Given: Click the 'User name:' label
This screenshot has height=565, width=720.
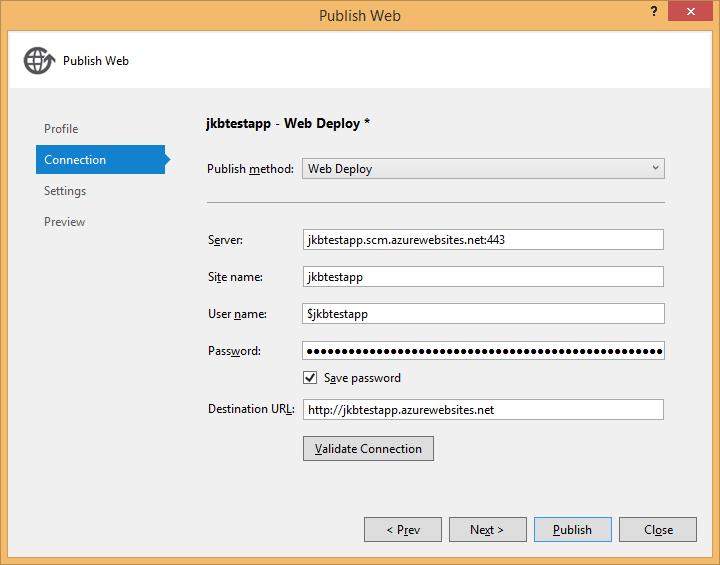Looking at the screenshot, I should click(237, 314).
